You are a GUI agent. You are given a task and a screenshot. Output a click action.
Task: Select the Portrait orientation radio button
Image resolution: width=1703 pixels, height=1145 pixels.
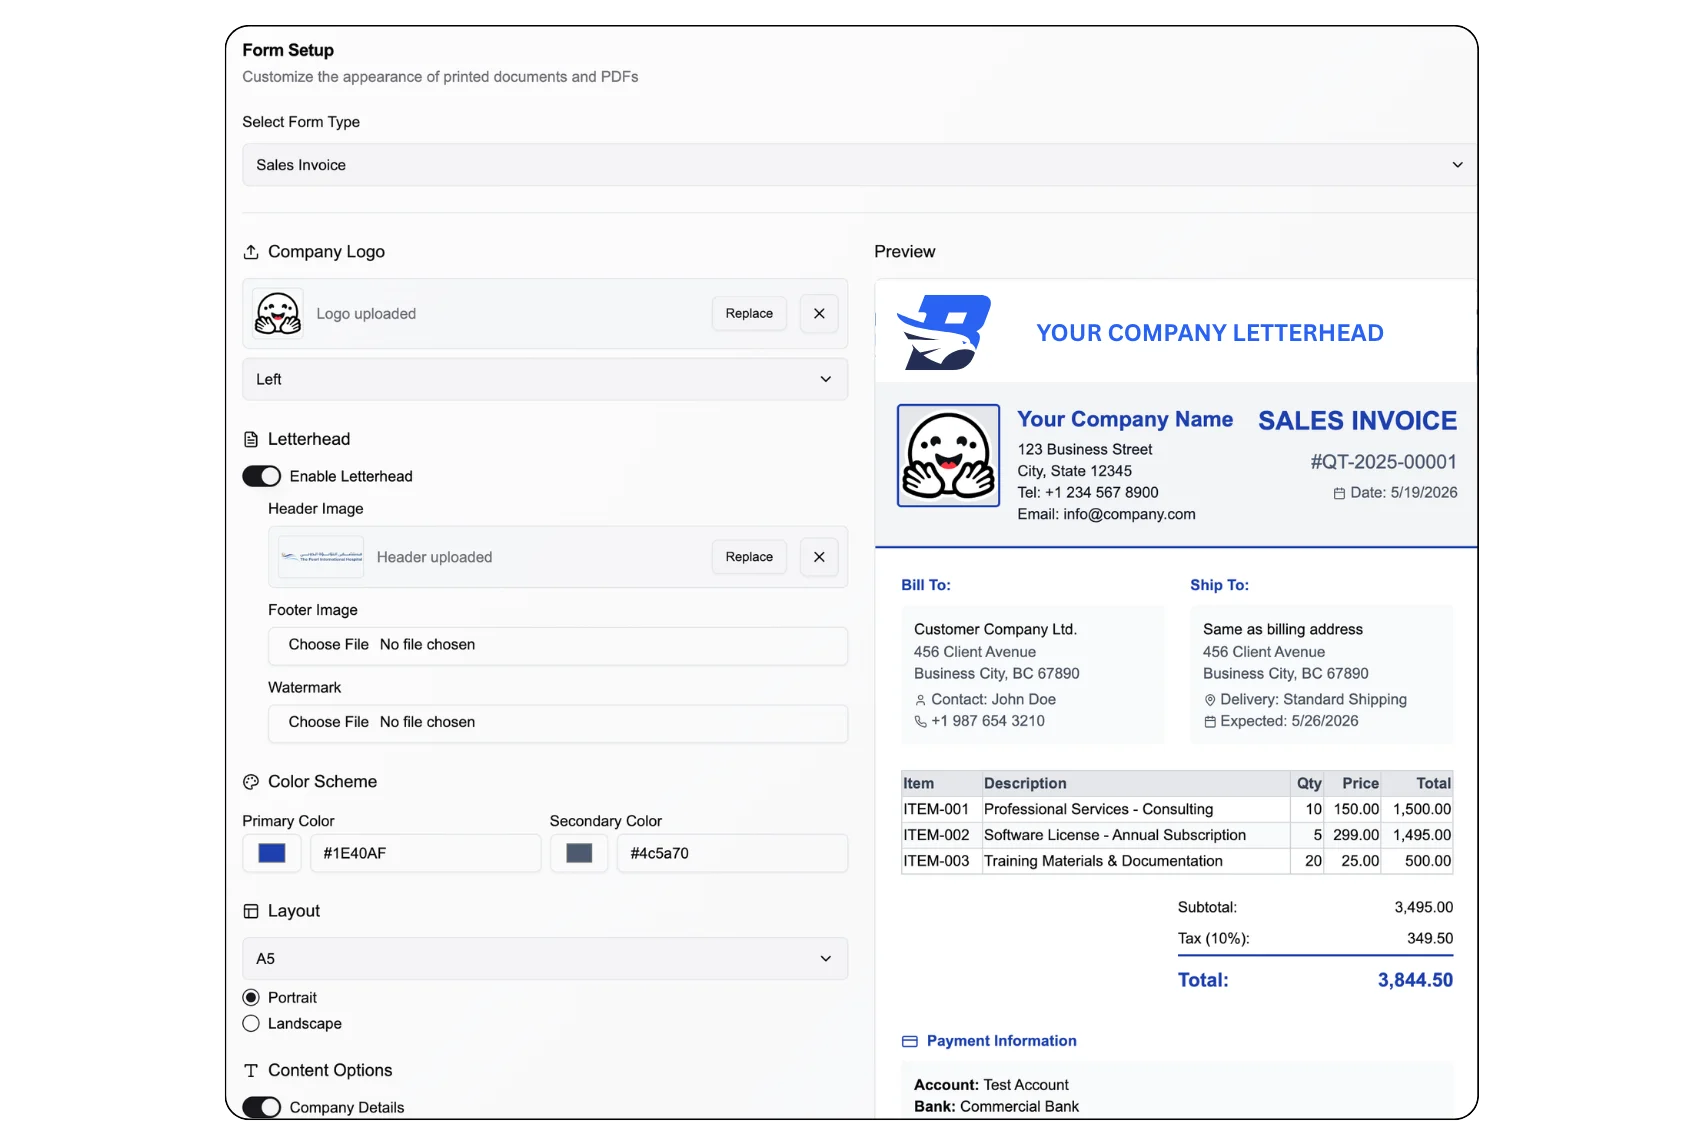tap(251, 997)
